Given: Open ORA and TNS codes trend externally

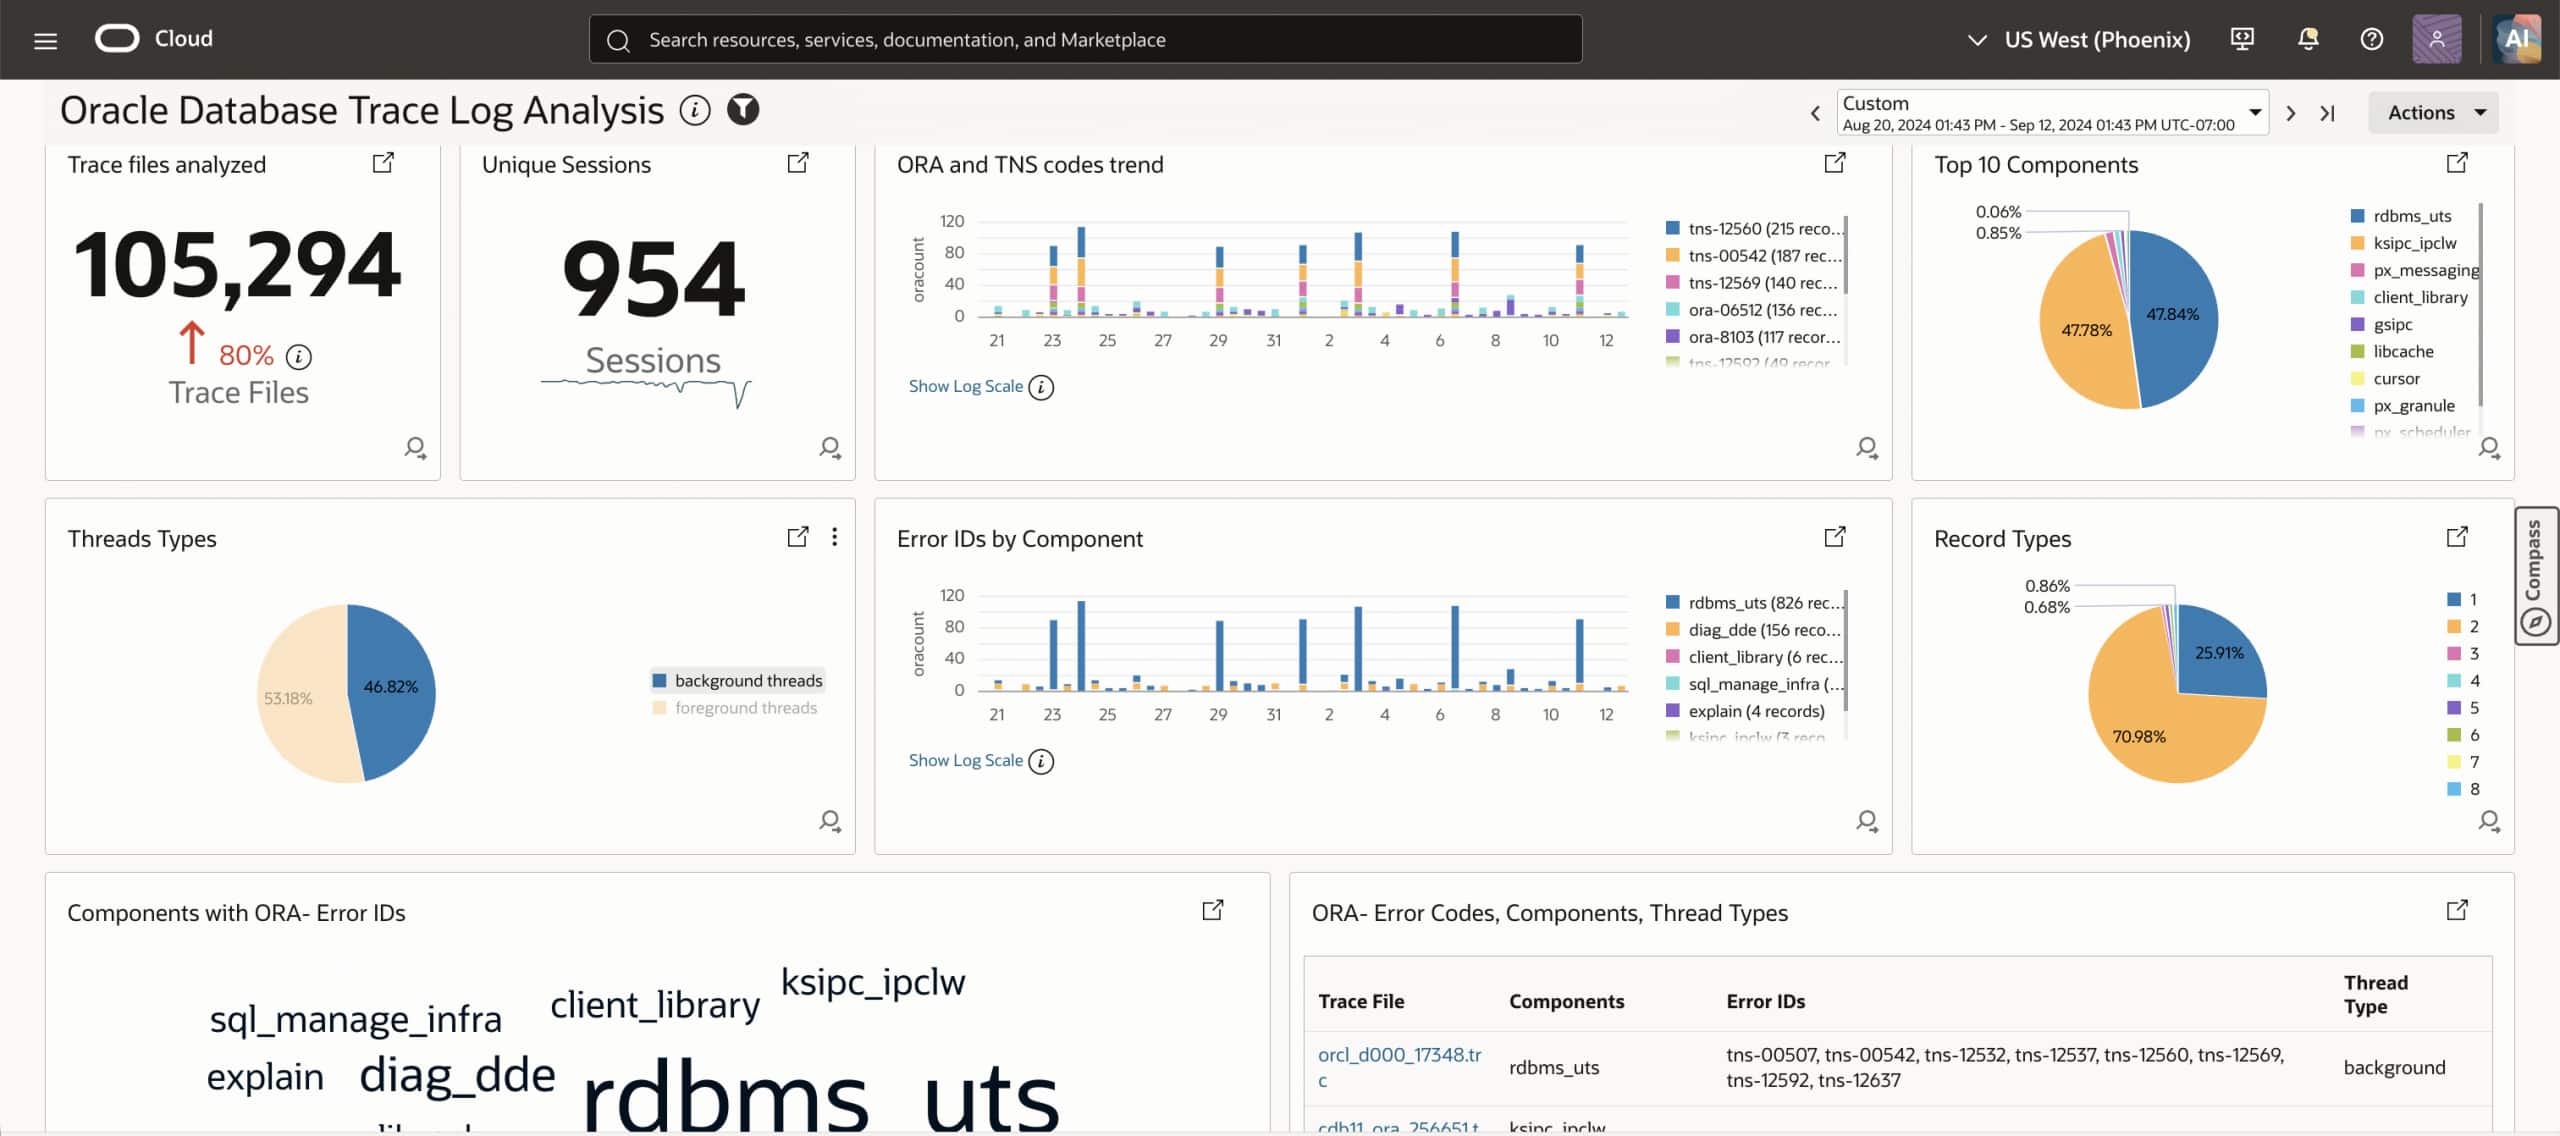Looking at the screenshot, I should click(x=1835, y=163).
